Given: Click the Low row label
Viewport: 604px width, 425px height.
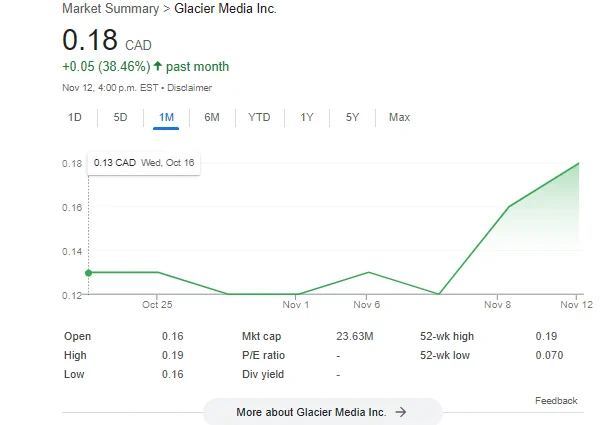Looking at the screenshot, I should click(x=74, y=374).
